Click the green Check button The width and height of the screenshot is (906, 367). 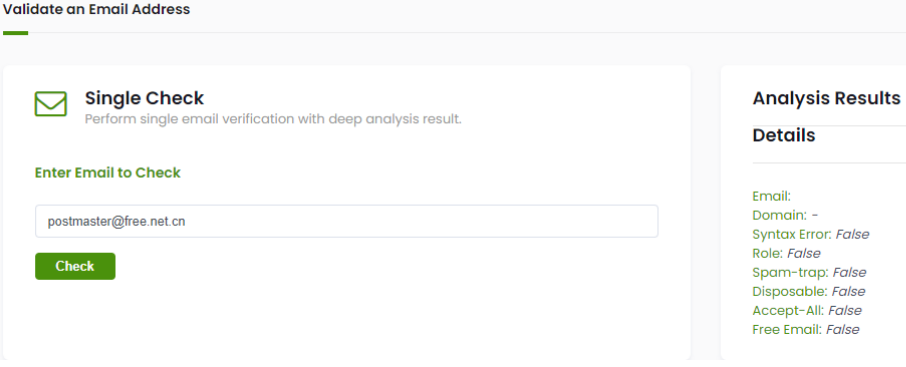tap(75, 266)
